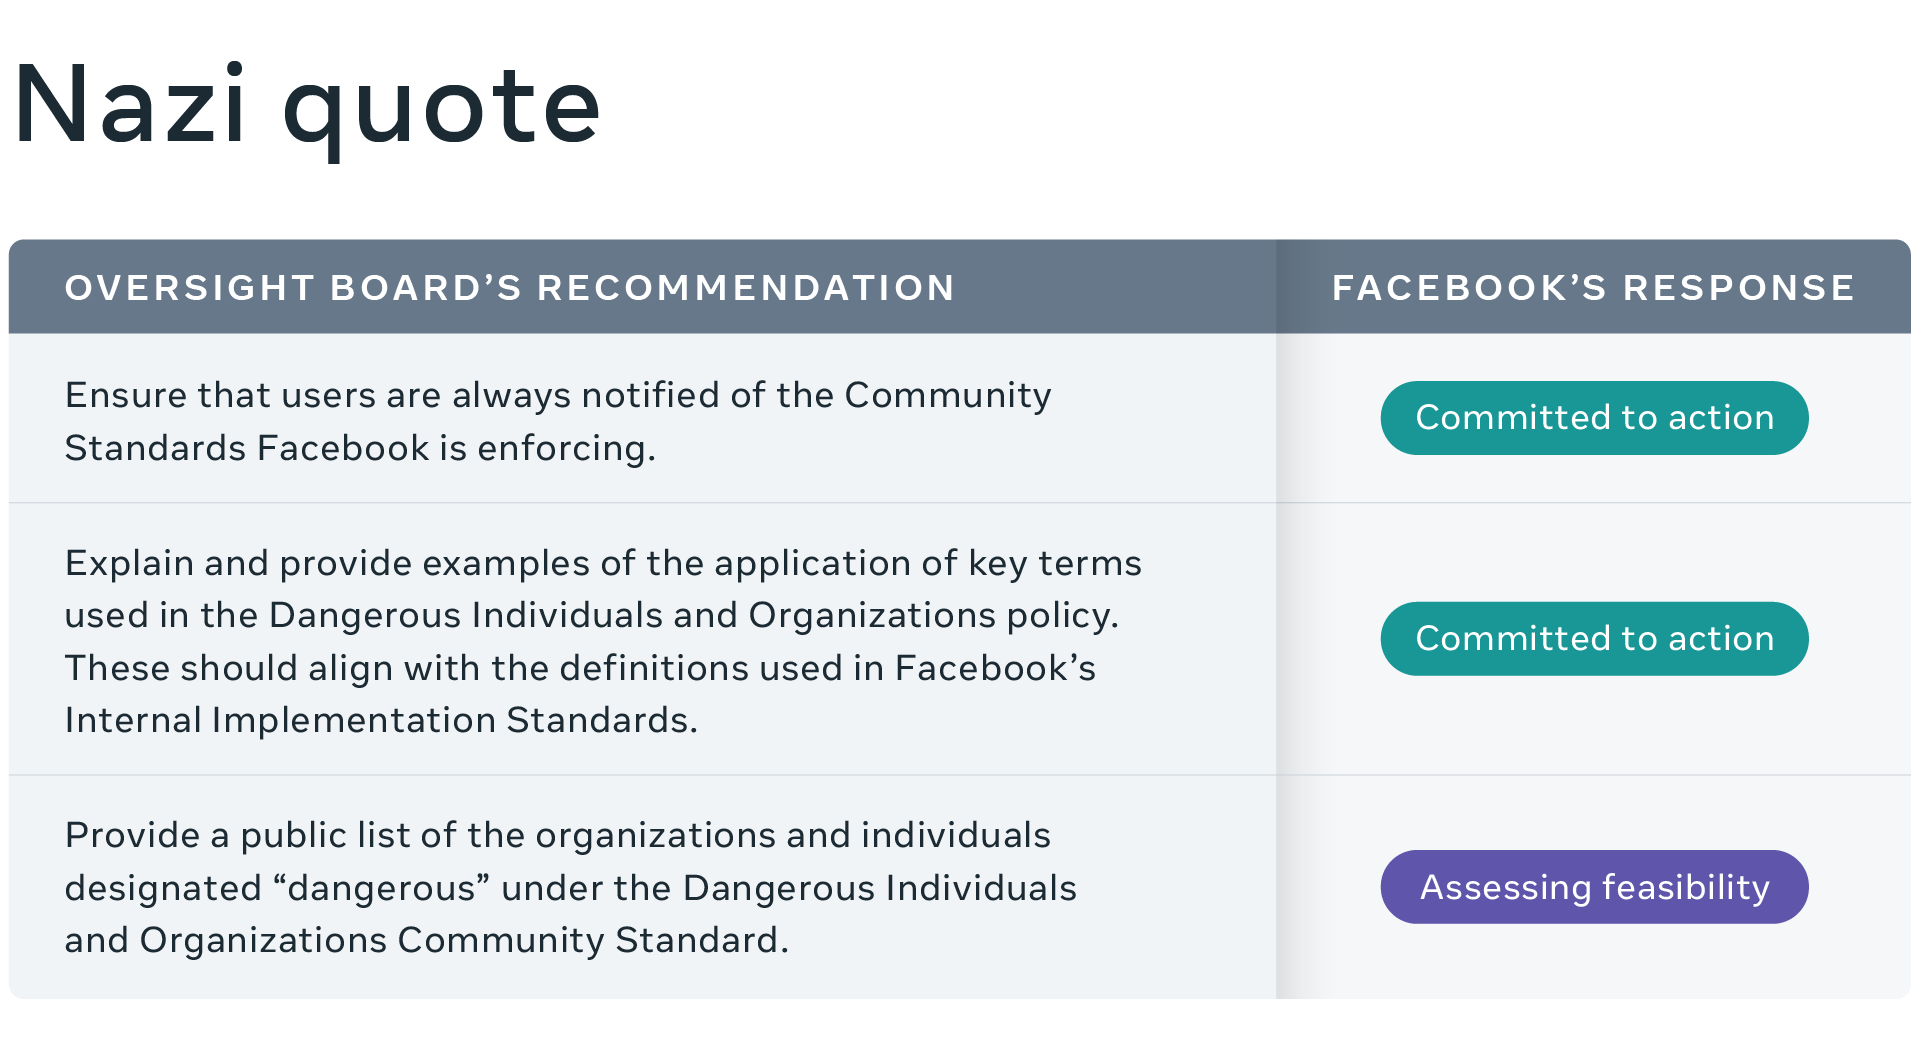
Task: Click the word "RESPONSE" in the table header
Action: (x=1739, y=288)
